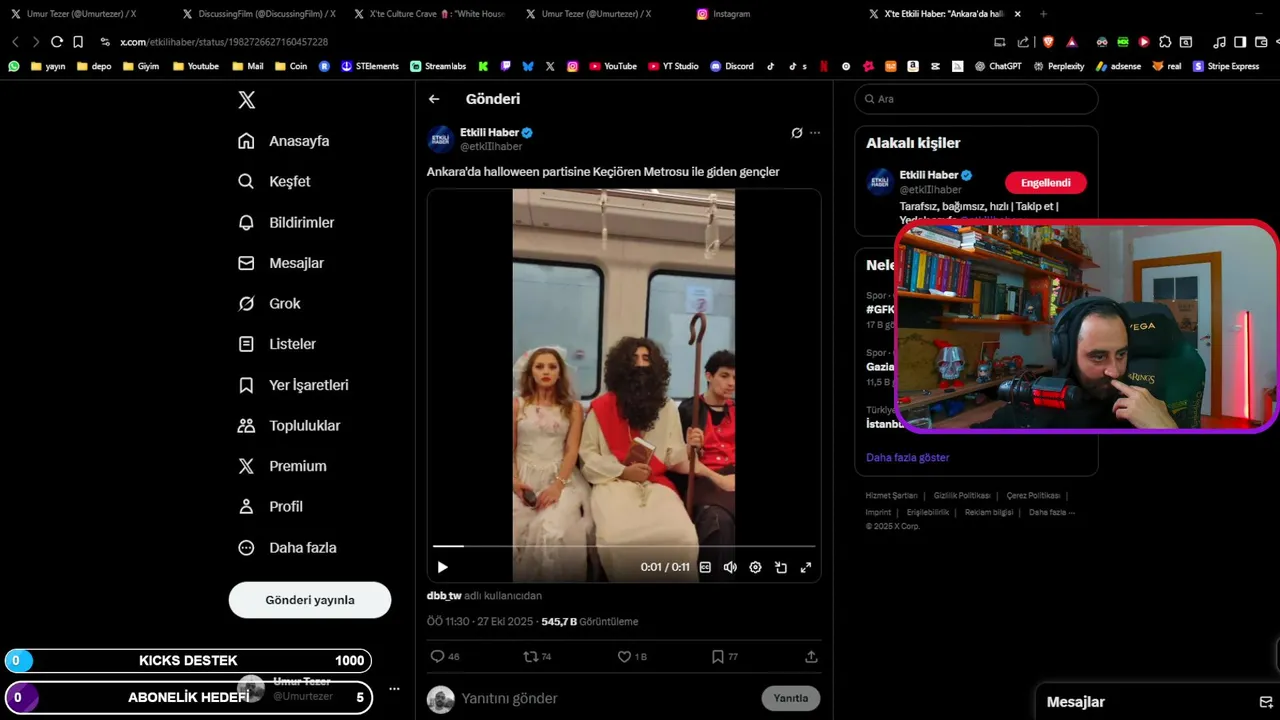Open Anasayfa in the sidebar
1280x720 pixels.
pos(284,141)
